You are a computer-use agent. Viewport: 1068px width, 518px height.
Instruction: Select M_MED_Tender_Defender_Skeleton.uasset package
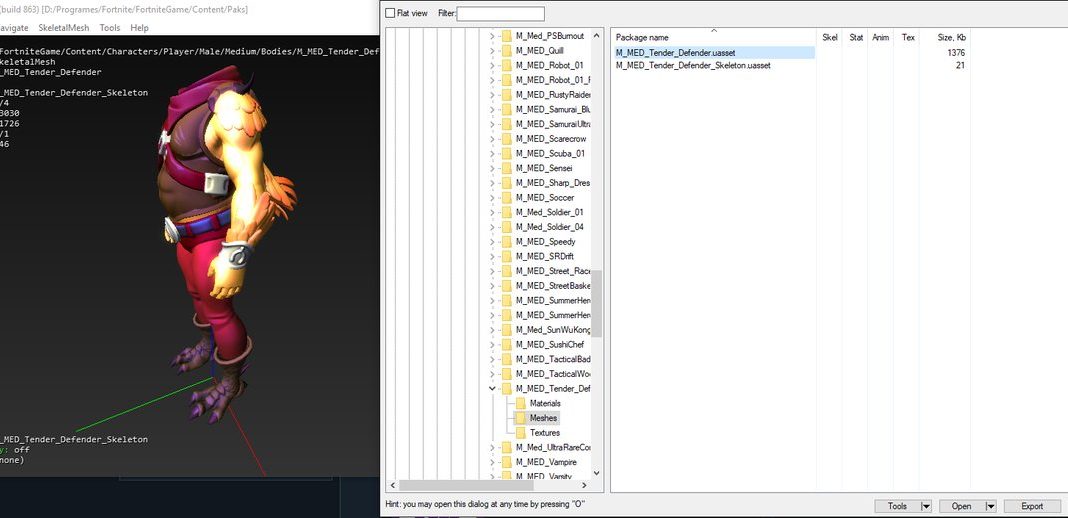693,65
